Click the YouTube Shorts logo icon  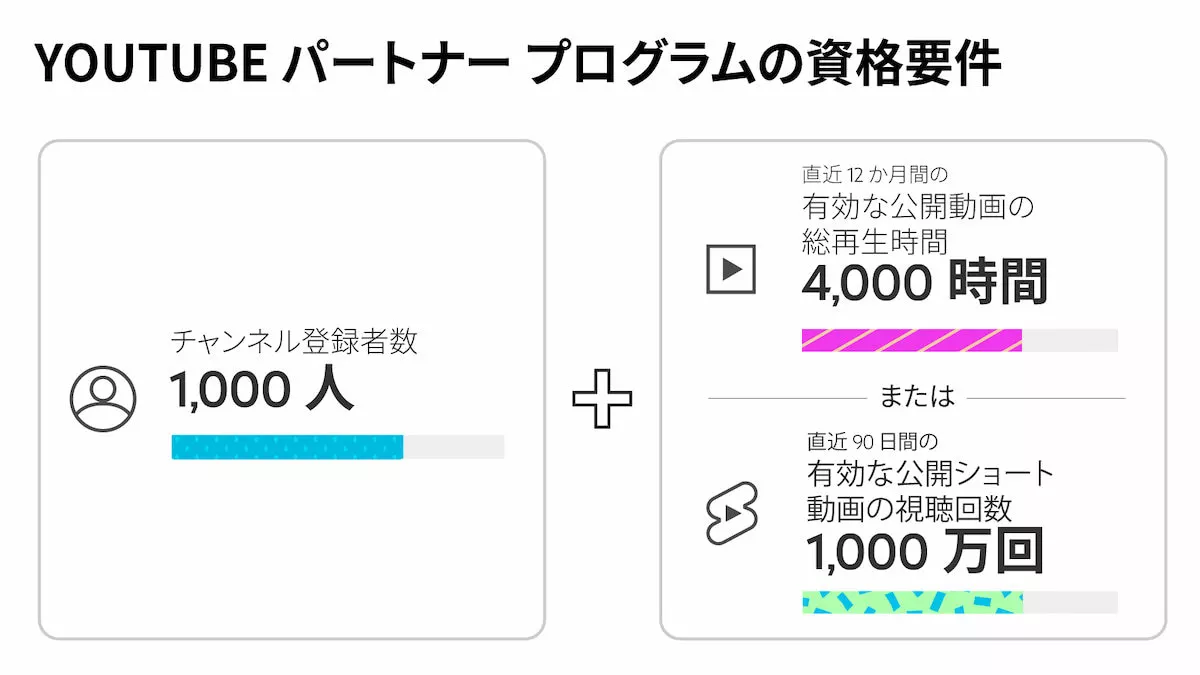pyautogui.click(x=732, y=514)
